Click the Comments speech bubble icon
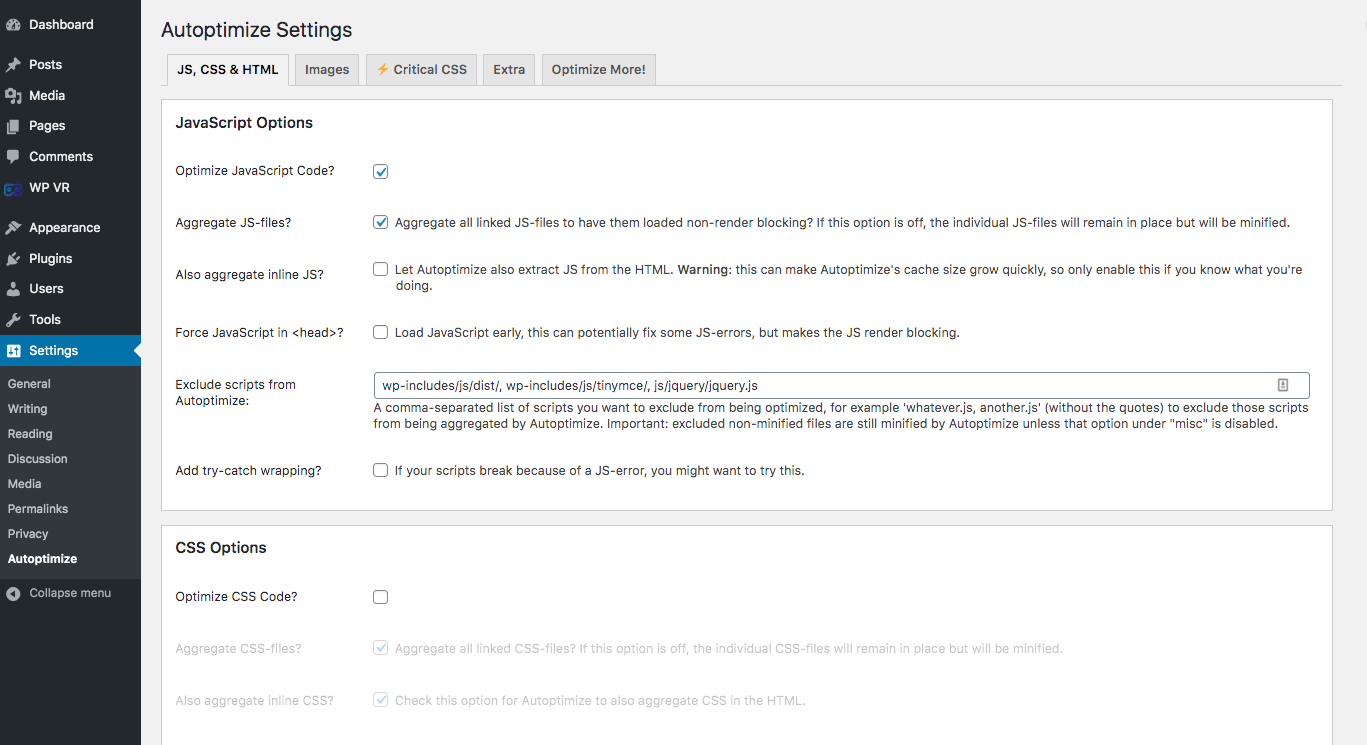Screen dimensions: 1367x745 click(x=13, y=157)
